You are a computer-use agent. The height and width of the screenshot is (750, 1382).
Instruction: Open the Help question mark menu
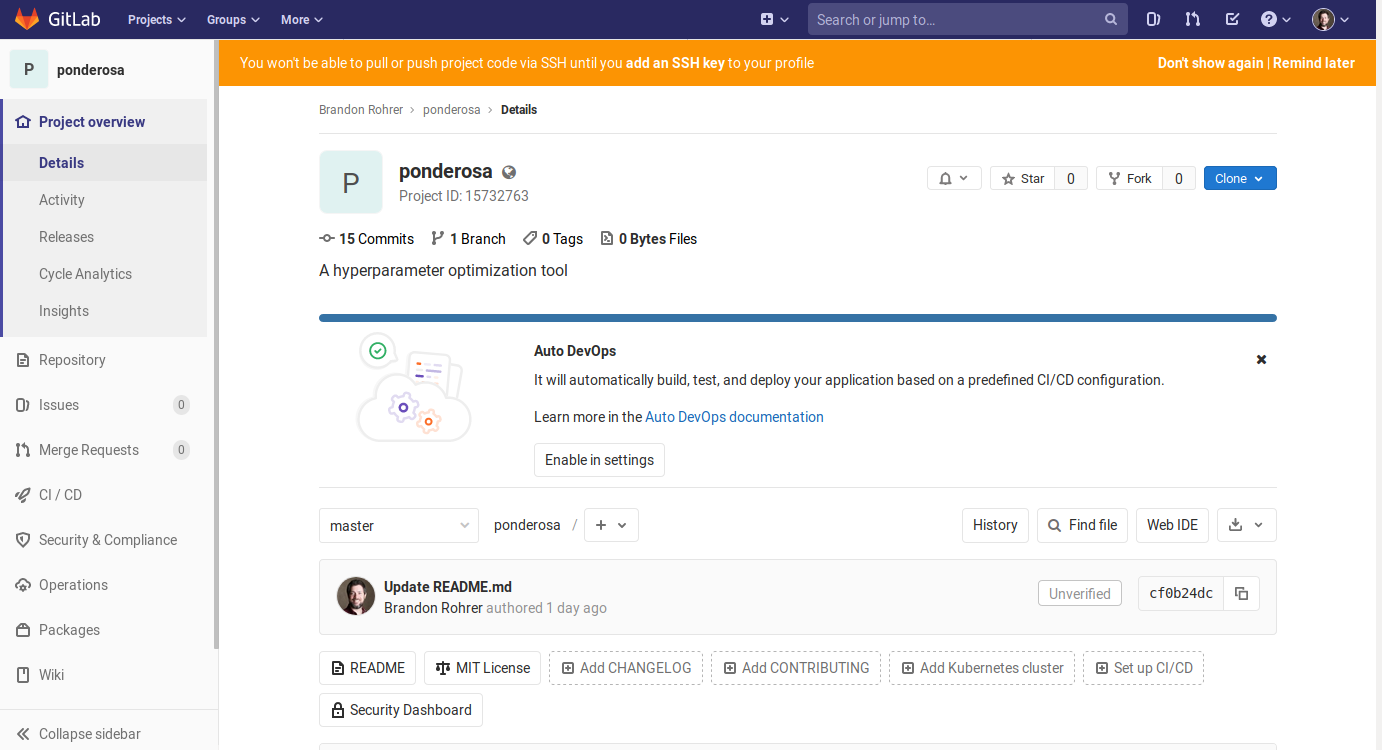coord(1276,19)
